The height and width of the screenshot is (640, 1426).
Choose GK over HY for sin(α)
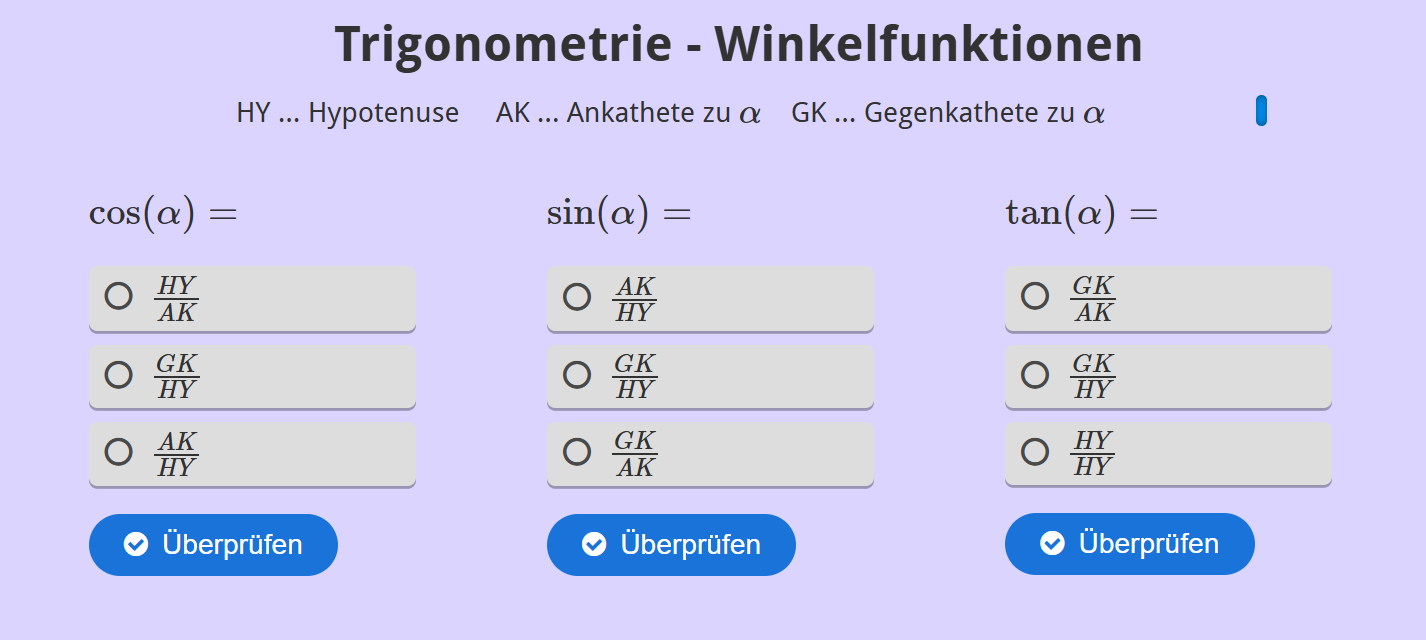click(x=577, y=375)
